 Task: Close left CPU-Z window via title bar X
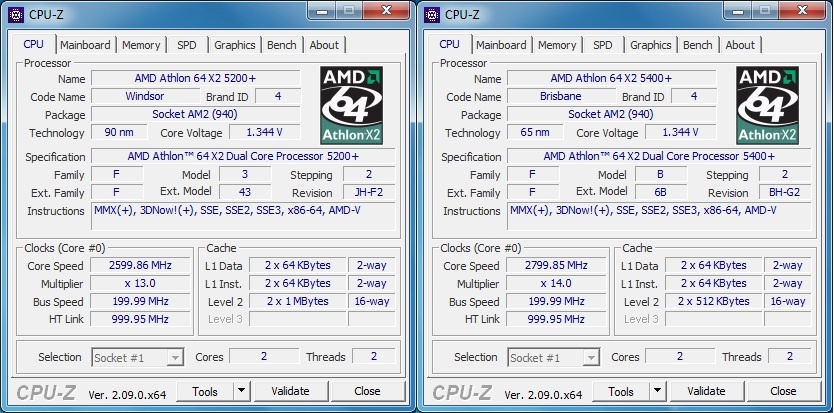pyautogui.click(x=387, y=10)
